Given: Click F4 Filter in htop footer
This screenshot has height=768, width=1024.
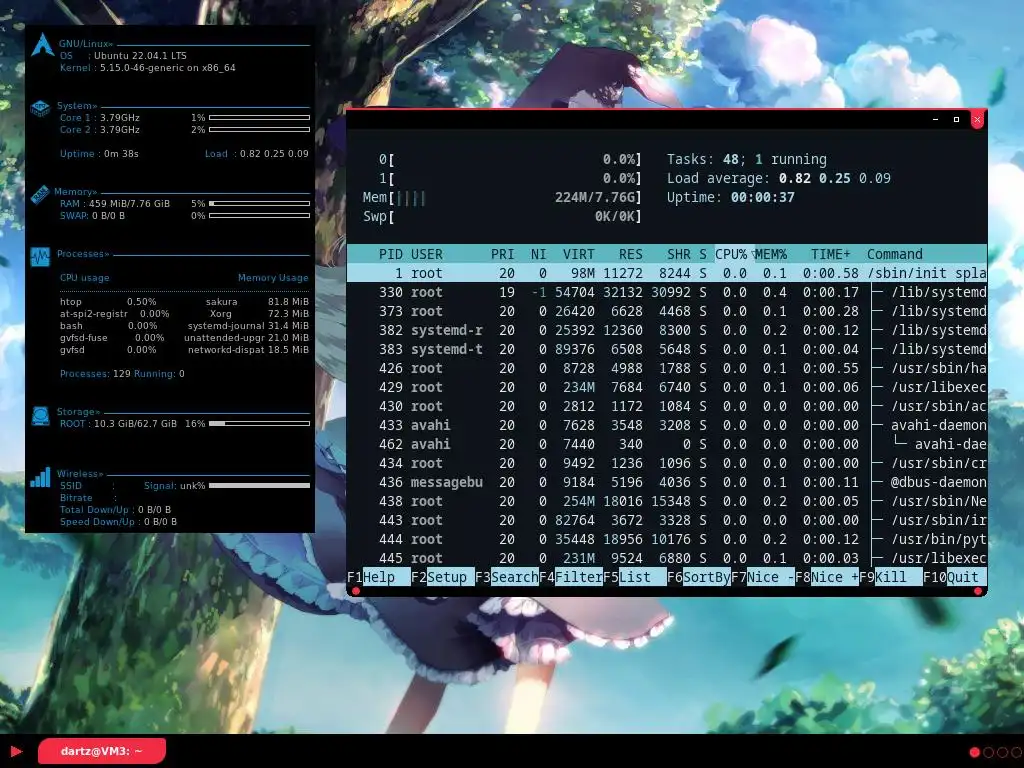Looking at the screenshot, I should click(x=571, y=577).
